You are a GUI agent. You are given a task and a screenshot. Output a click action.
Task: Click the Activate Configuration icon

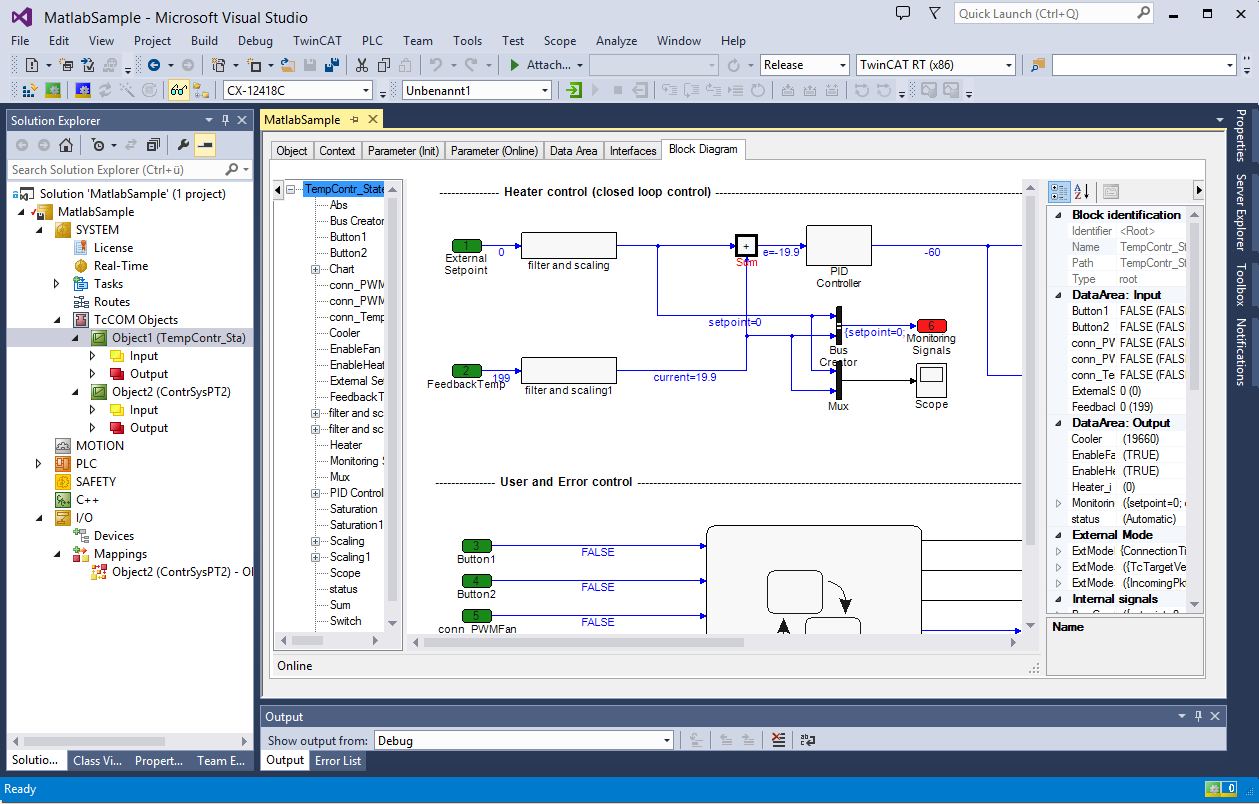(31, 90)
